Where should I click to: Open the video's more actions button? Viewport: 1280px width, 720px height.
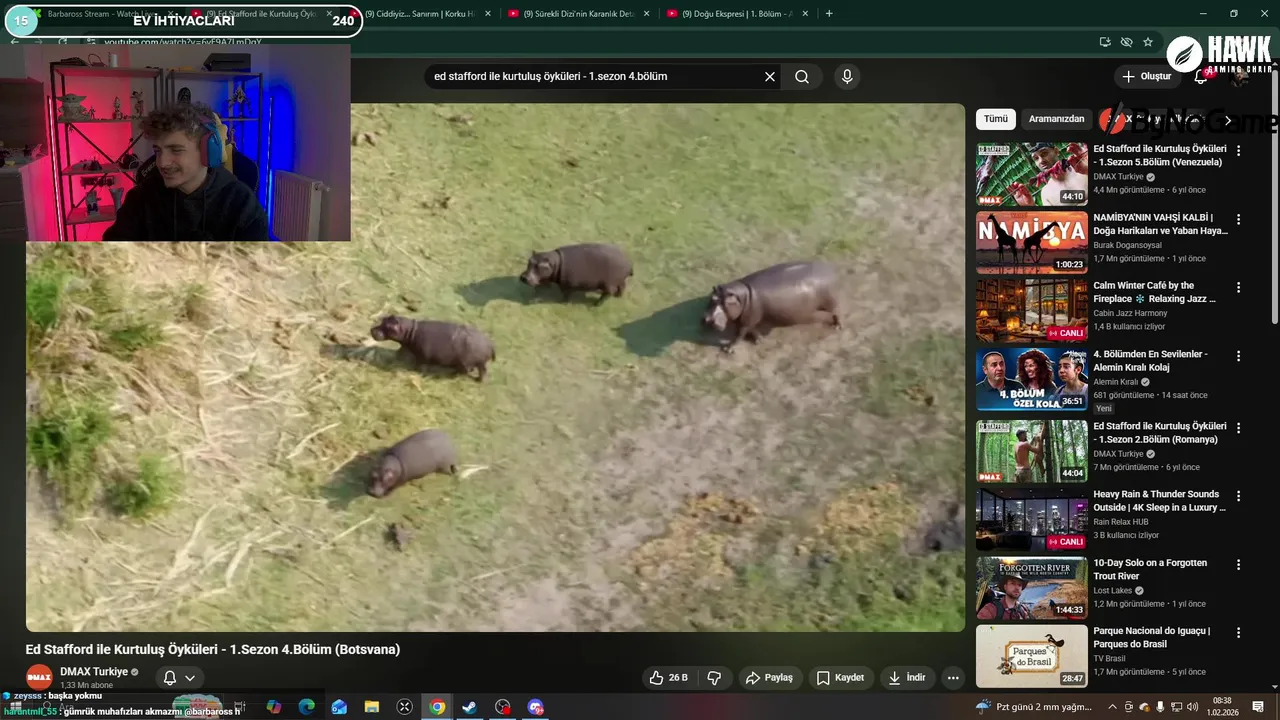[953, 678]
